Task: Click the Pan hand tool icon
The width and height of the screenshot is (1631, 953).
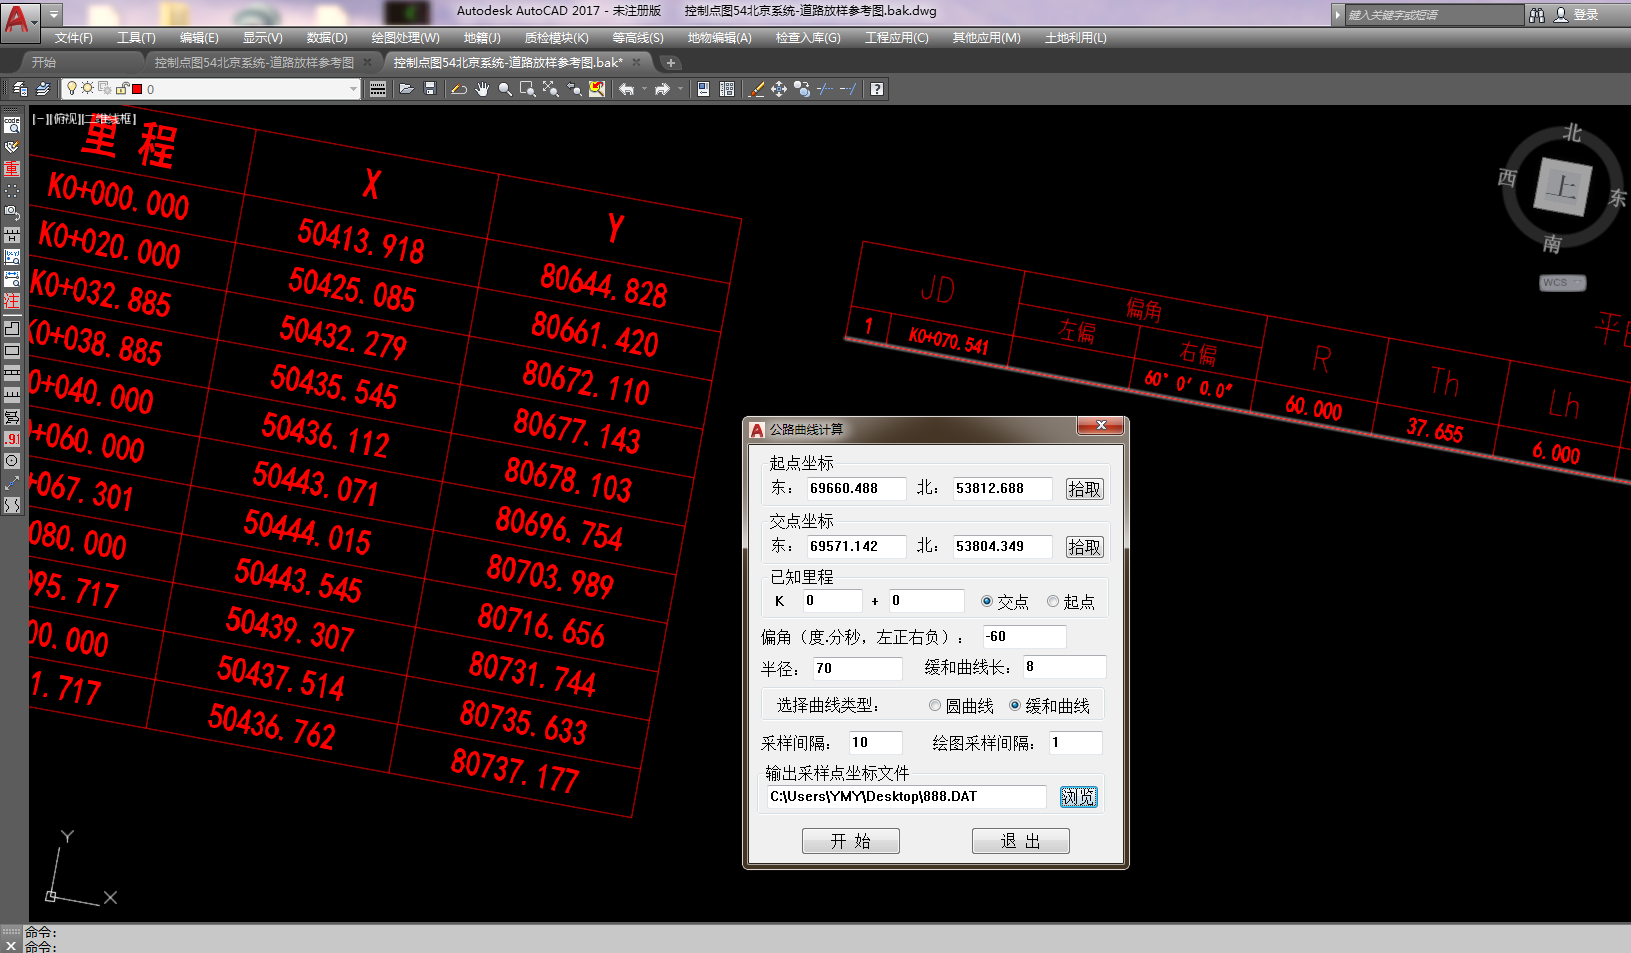Action: [x=482, y=89]
